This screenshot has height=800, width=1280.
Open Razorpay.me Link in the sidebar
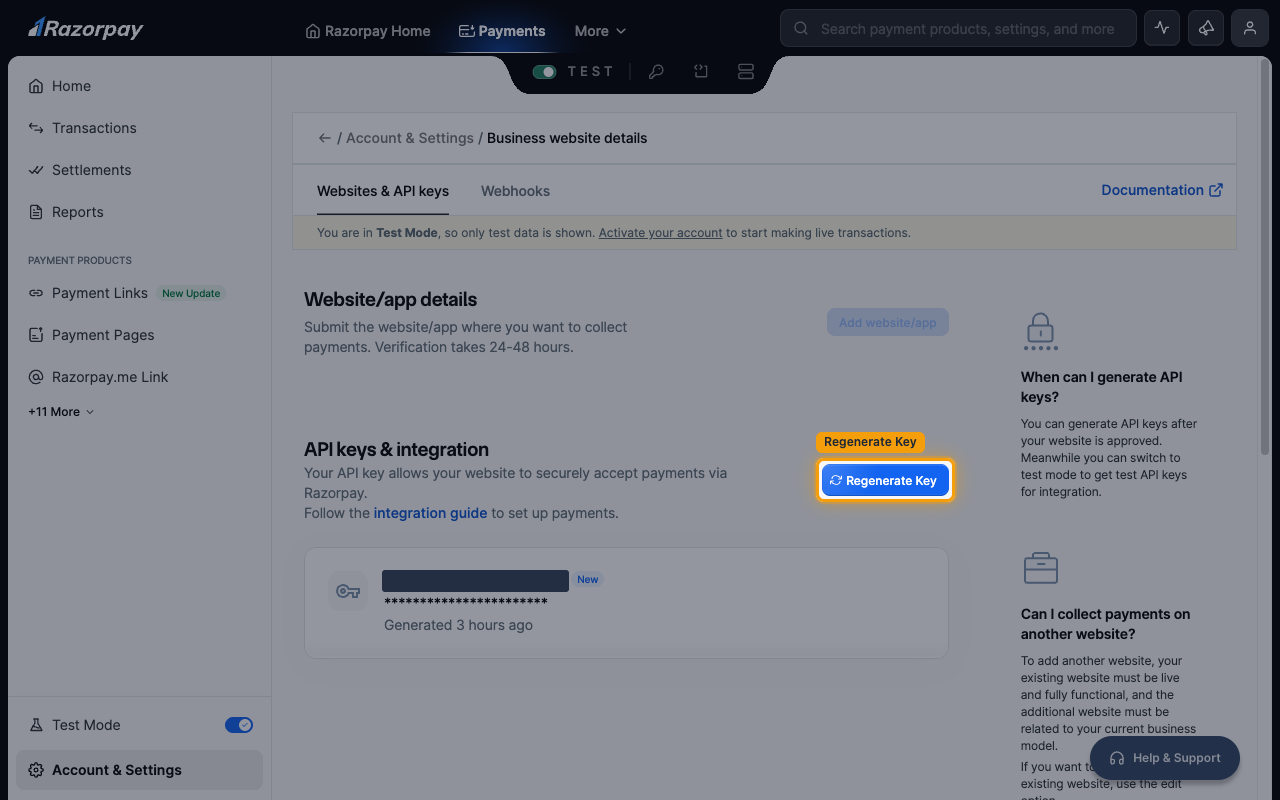(x=139, y=377)
